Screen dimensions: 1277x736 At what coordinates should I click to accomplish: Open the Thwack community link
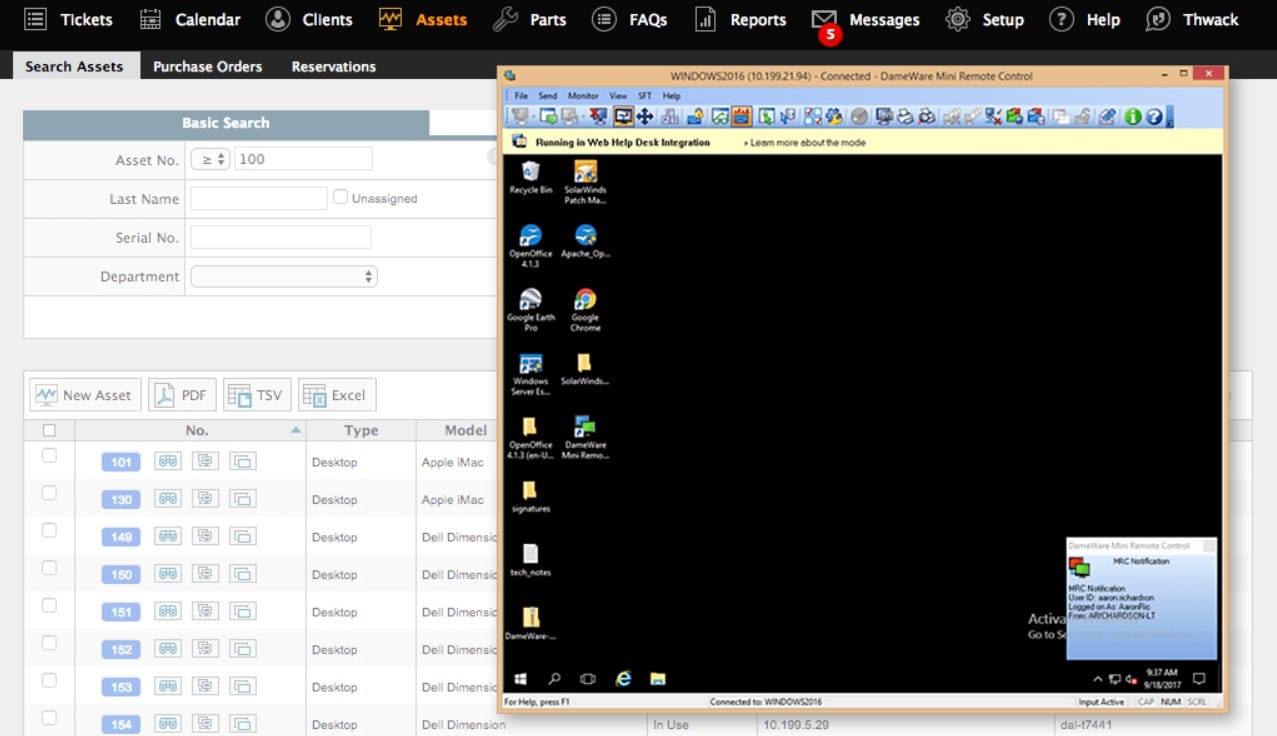[1192, 19]
